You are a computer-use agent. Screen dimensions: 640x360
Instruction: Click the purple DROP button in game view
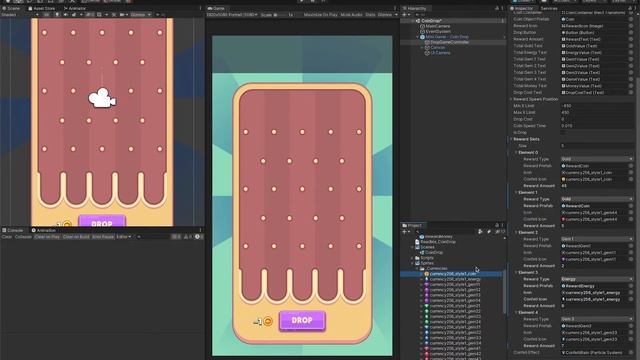coord(302,320)
